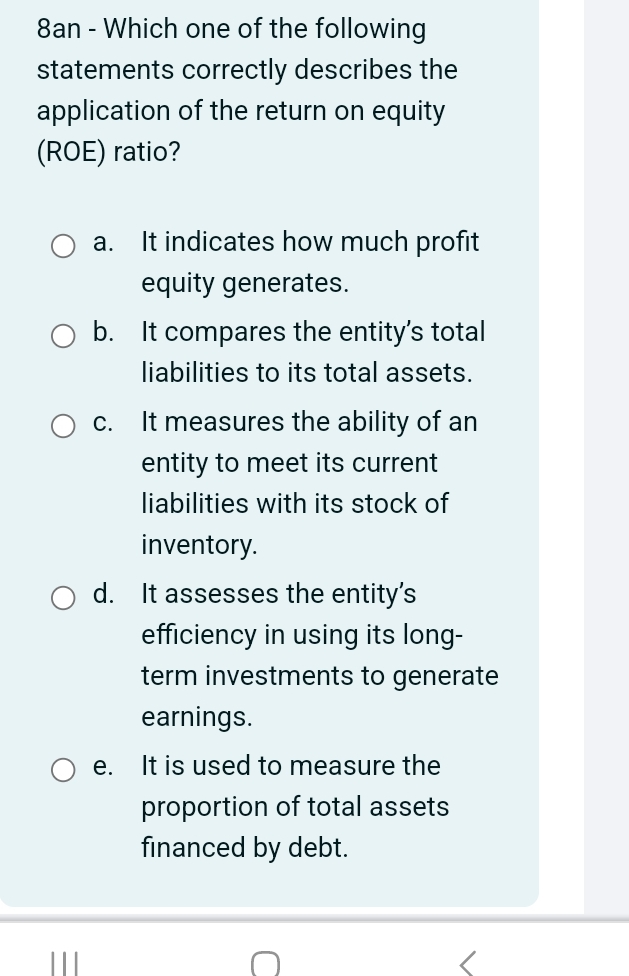Select the radio button for option e
The height and width of the screenshot is (976, 629).
[x=64, y=770]
